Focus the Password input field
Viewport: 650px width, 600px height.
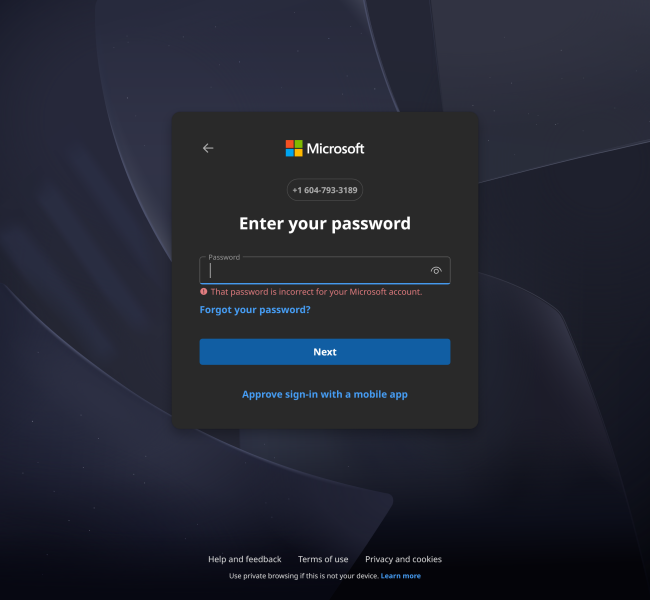coord(325,270)
